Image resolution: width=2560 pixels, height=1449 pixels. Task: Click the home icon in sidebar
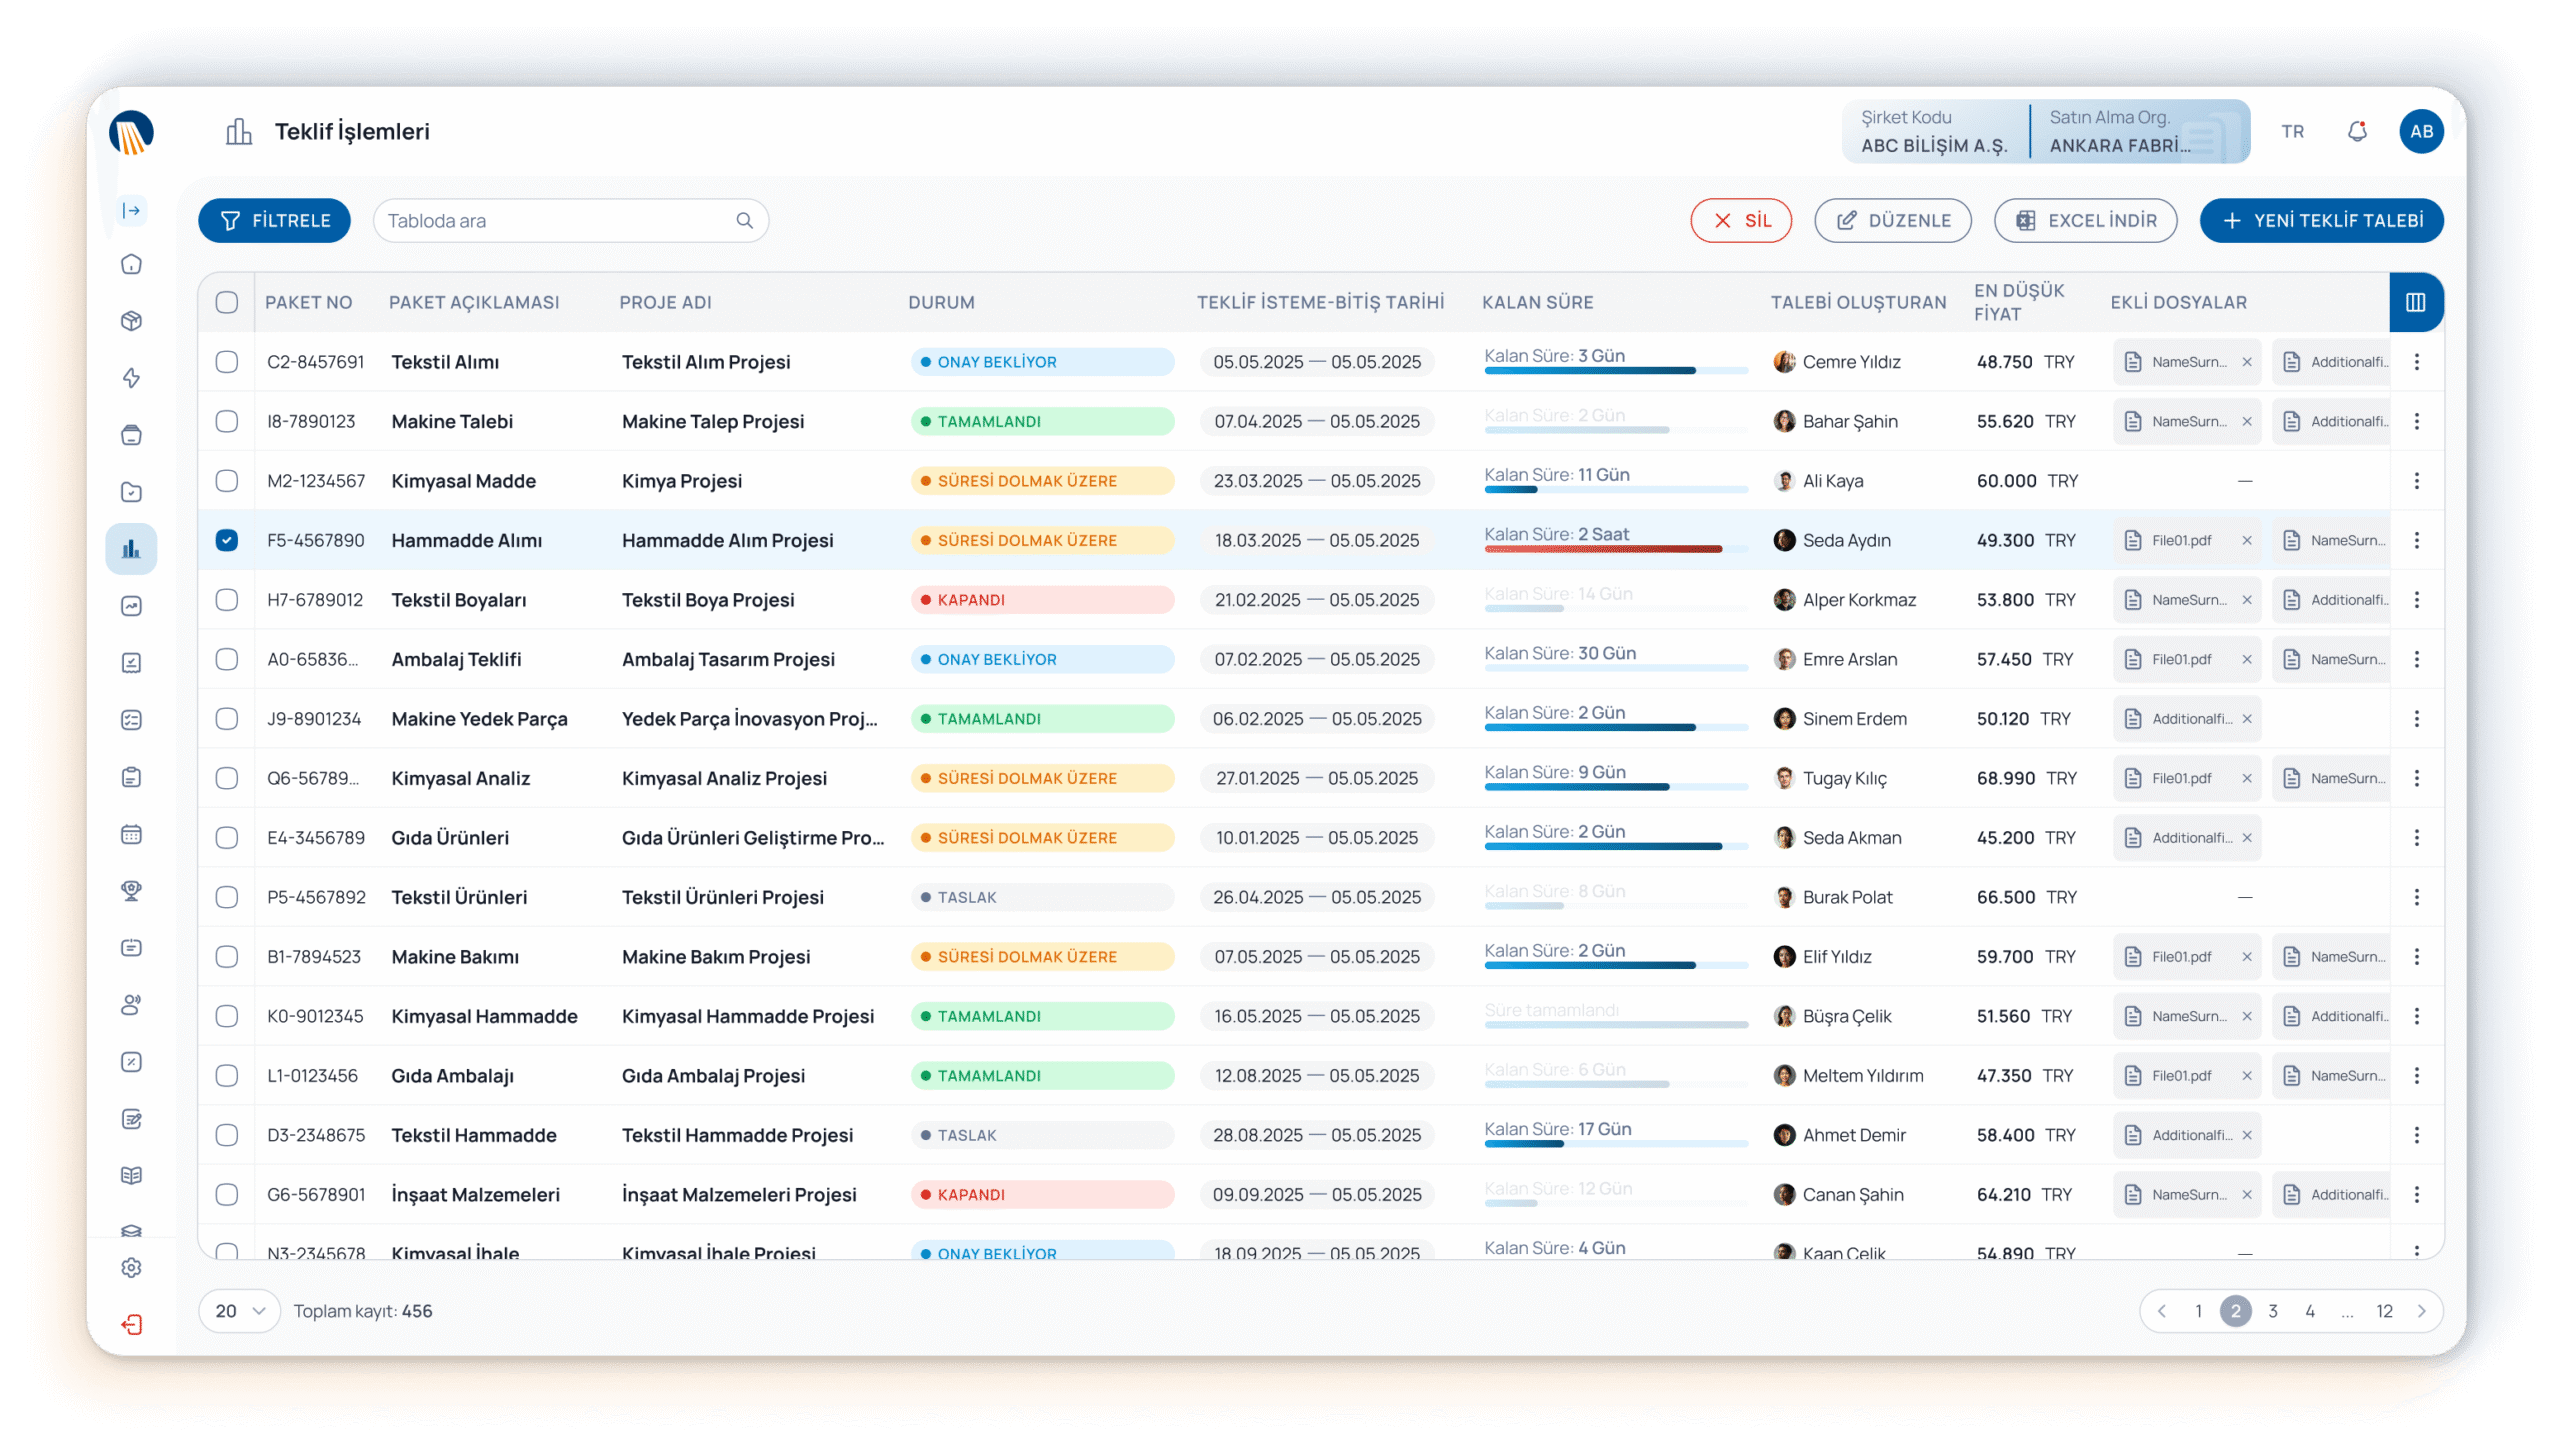(131, 264)
